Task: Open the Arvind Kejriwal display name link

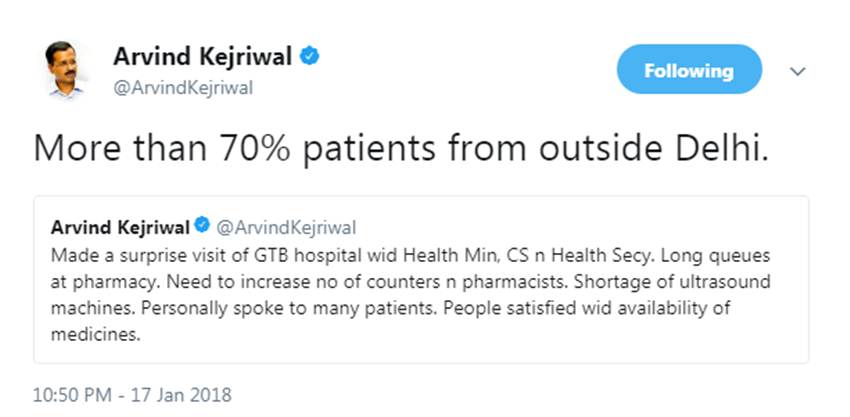Action: coord(203,57)
